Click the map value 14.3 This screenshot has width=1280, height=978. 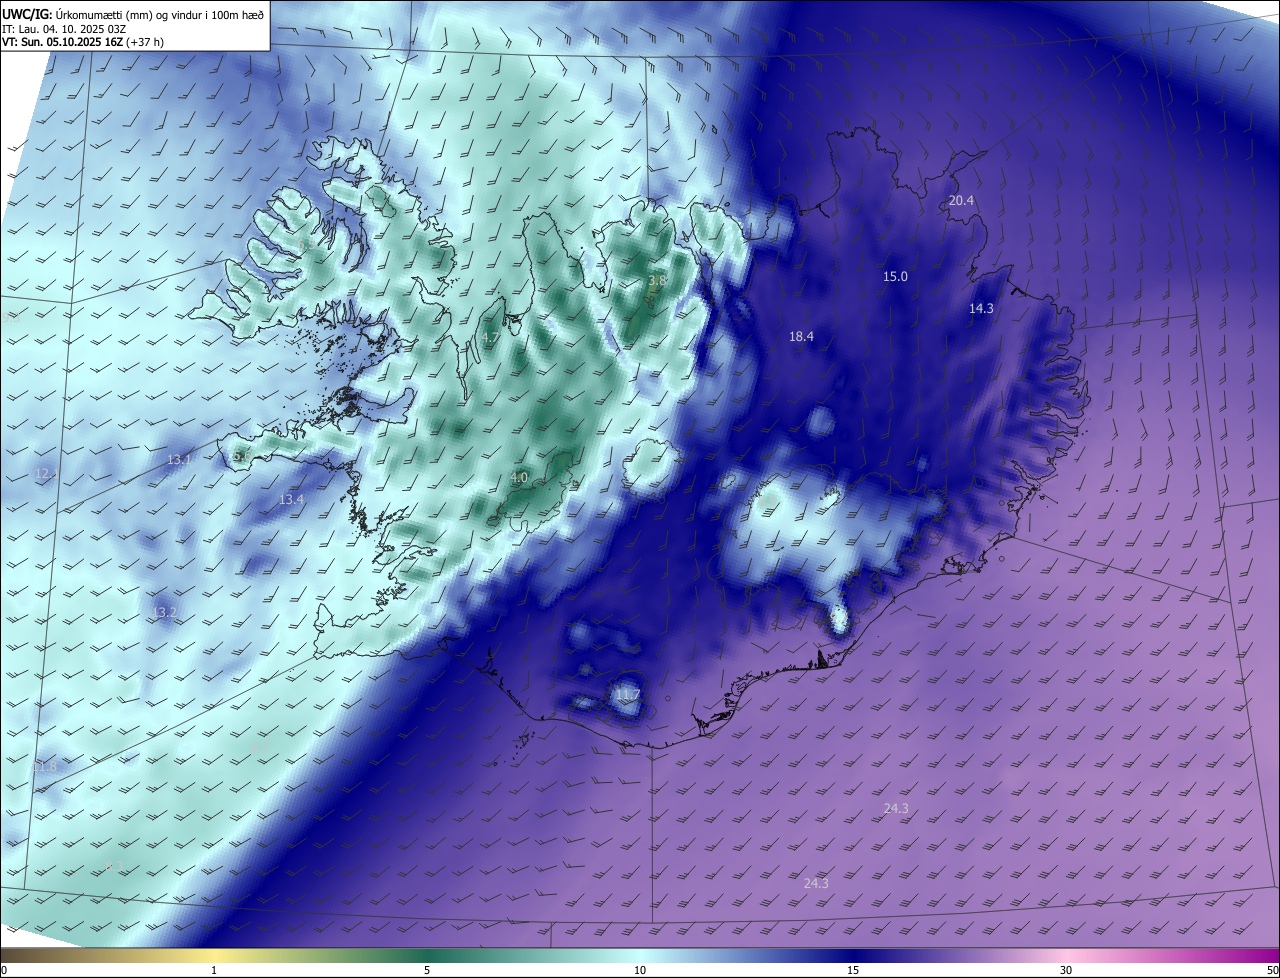coord(981,309)
